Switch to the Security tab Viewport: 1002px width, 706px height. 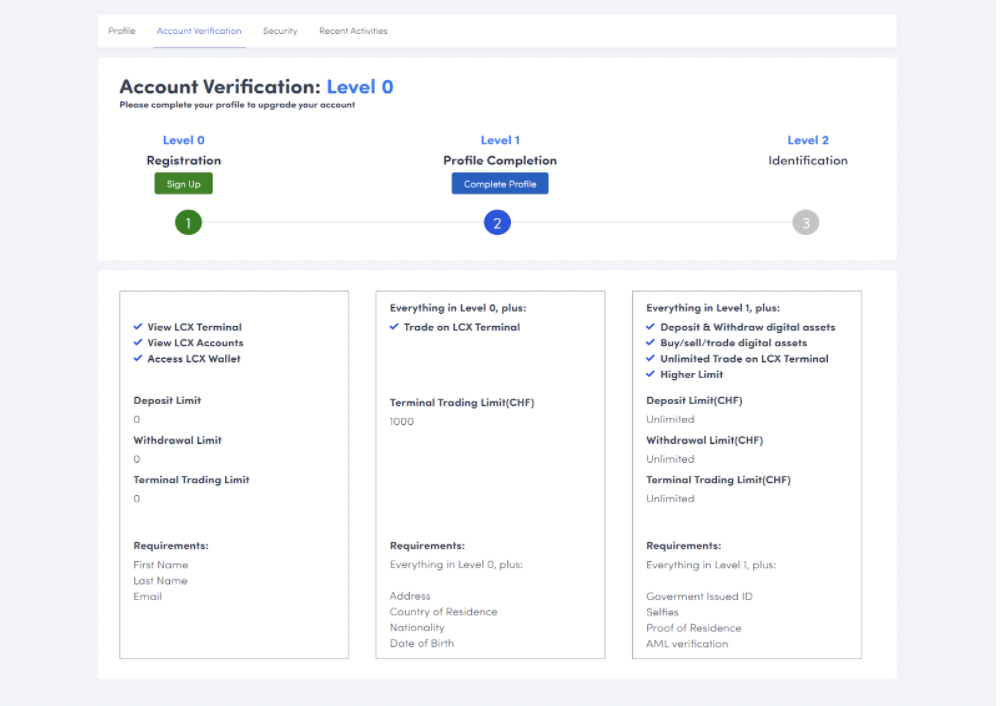pos(280,31)
